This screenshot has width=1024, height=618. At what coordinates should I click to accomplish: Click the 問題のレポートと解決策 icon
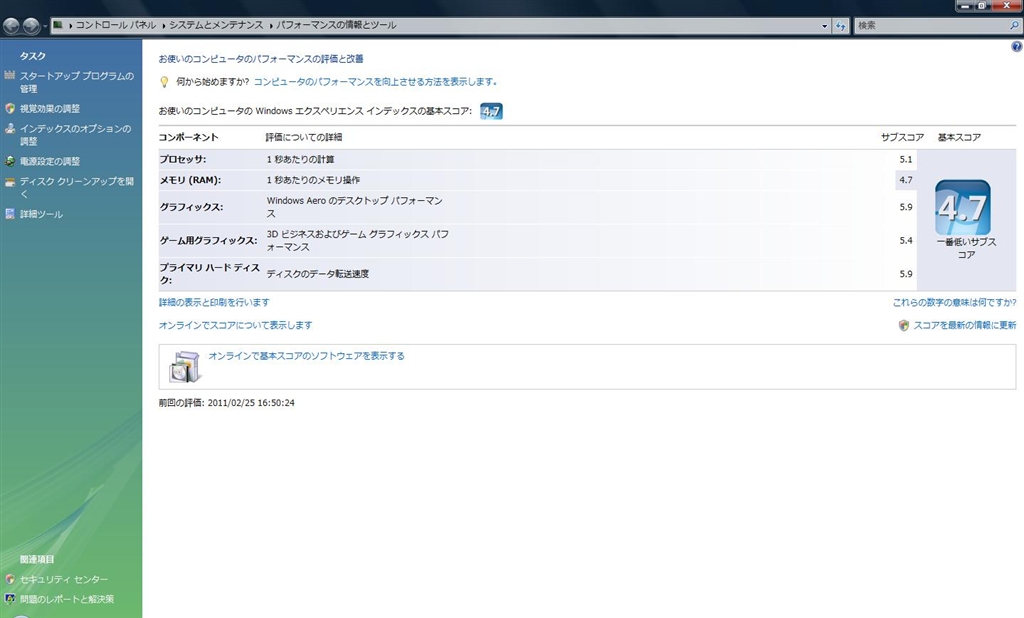pyautogui.click(x=9, y=598)
